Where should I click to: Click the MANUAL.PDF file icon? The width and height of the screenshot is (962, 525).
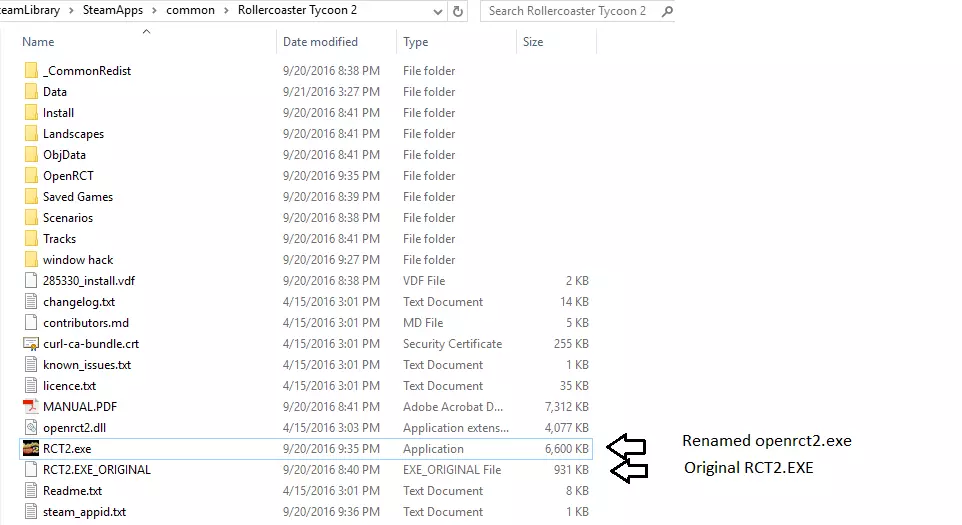click(x=31, y=407)
